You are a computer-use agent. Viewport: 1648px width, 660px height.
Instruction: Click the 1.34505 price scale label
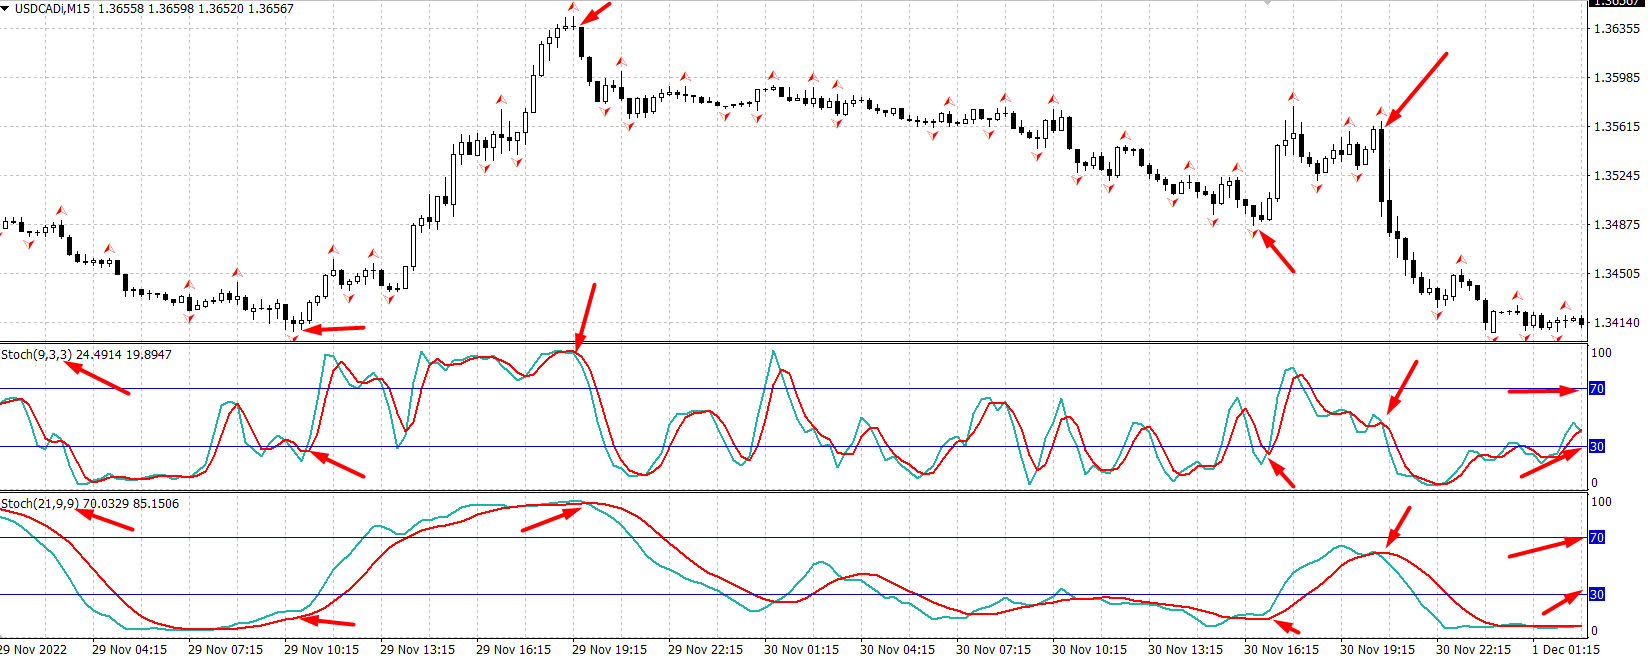pyautogui.click(x=1616, y=273)
